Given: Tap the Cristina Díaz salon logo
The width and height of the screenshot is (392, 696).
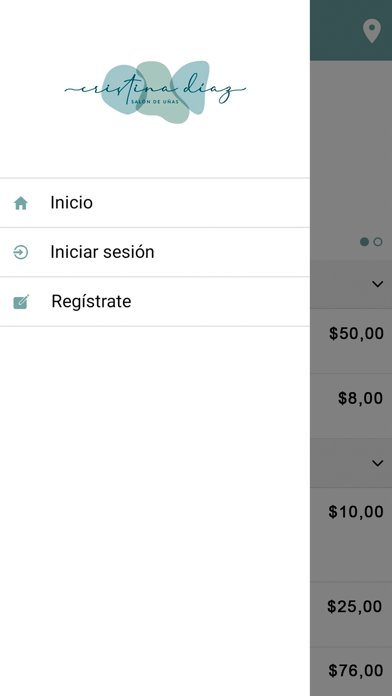Looking at the screenshot, I should tap(155, 91).
